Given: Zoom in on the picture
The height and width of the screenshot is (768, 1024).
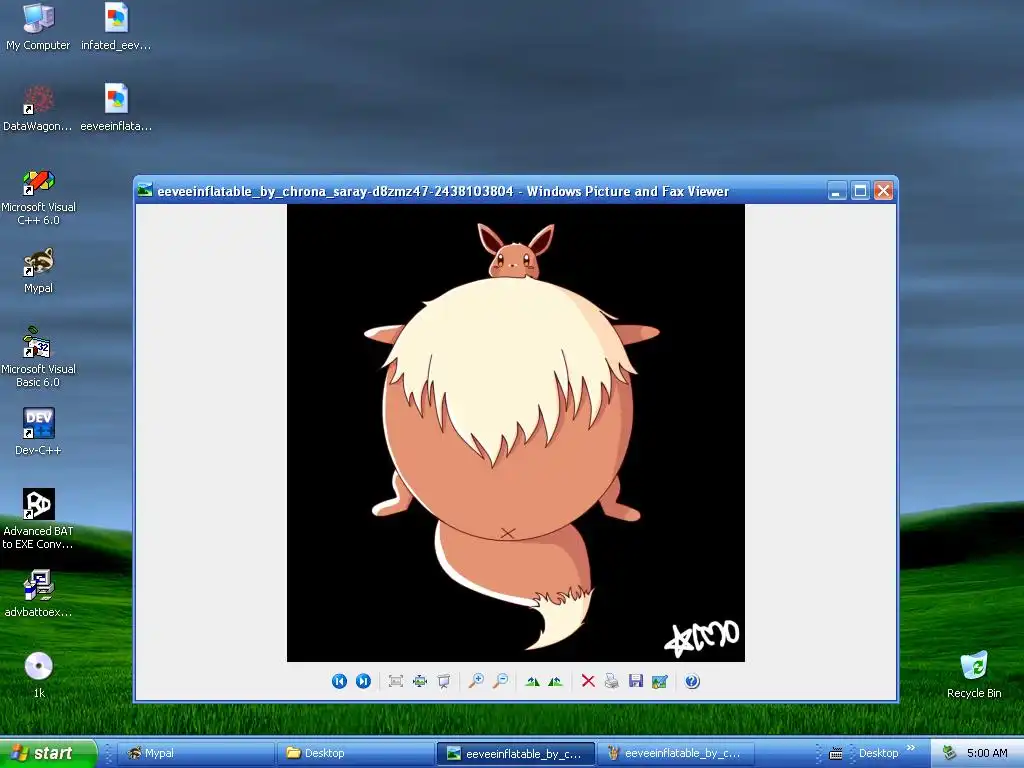Looking at the screenshot, I should [476, 681].
